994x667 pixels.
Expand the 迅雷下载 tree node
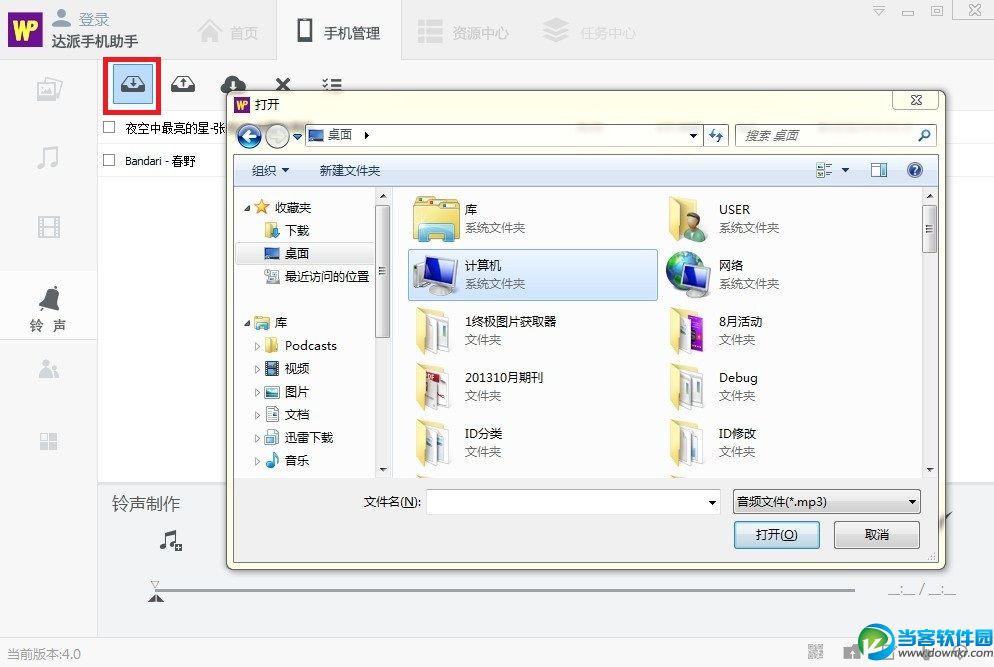coord(257,438)
